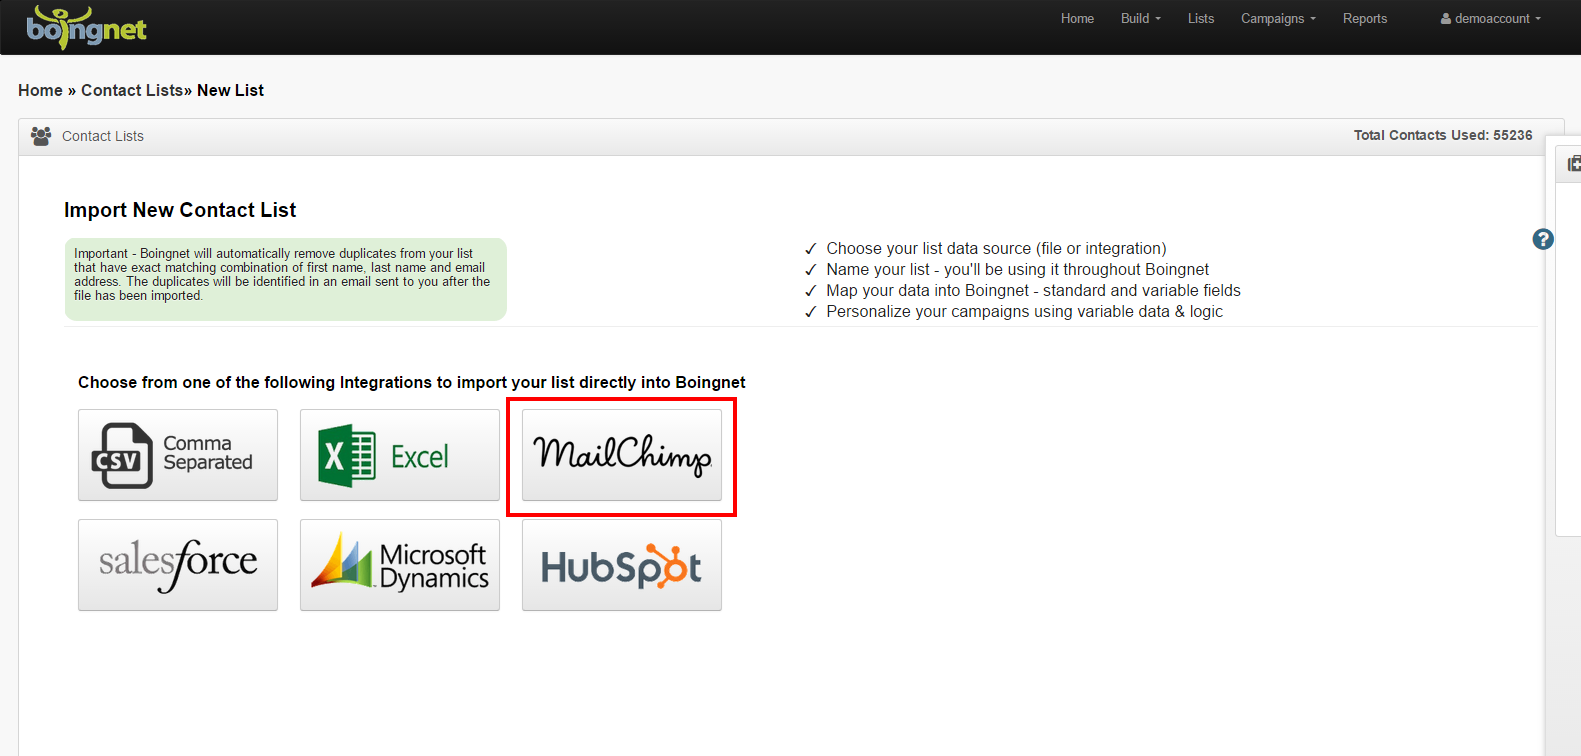Expand the Build dropdown menu
The image size is (1581, 756).
(x=1140, y=19)
